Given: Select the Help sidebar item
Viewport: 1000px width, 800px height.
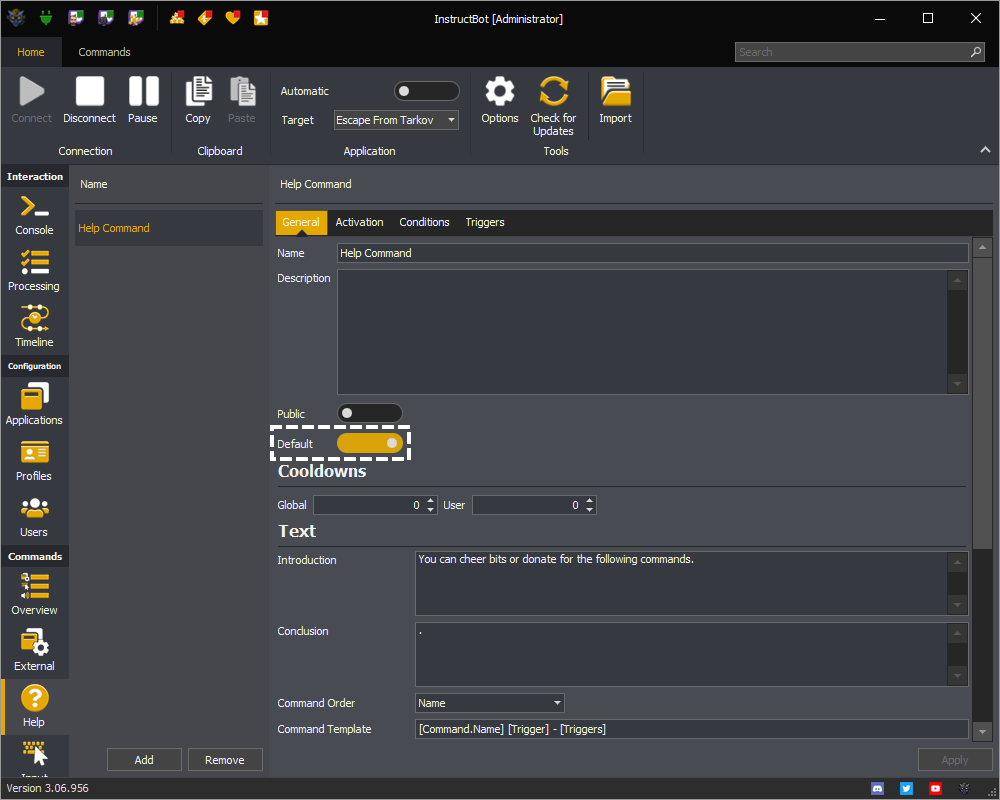Looking at the screenshot, I should click(x=34, y=706).
